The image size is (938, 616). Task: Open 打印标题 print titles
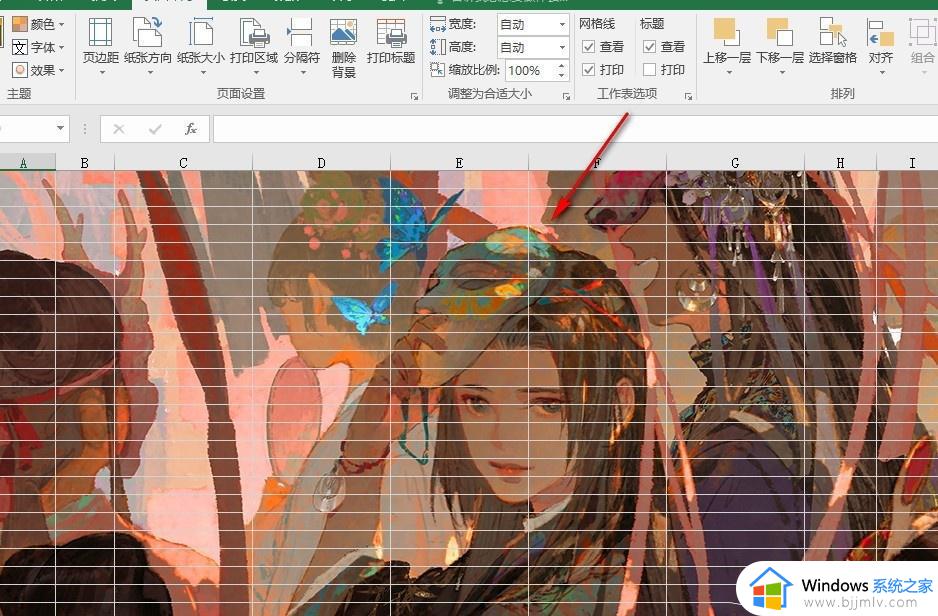391,41
